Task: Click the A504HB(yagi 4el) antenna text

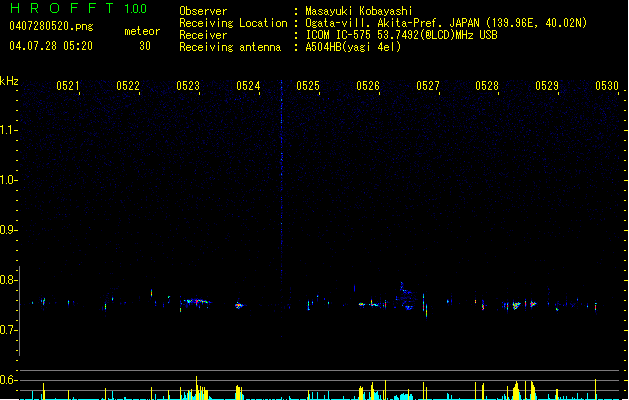Action: point(353,47)
